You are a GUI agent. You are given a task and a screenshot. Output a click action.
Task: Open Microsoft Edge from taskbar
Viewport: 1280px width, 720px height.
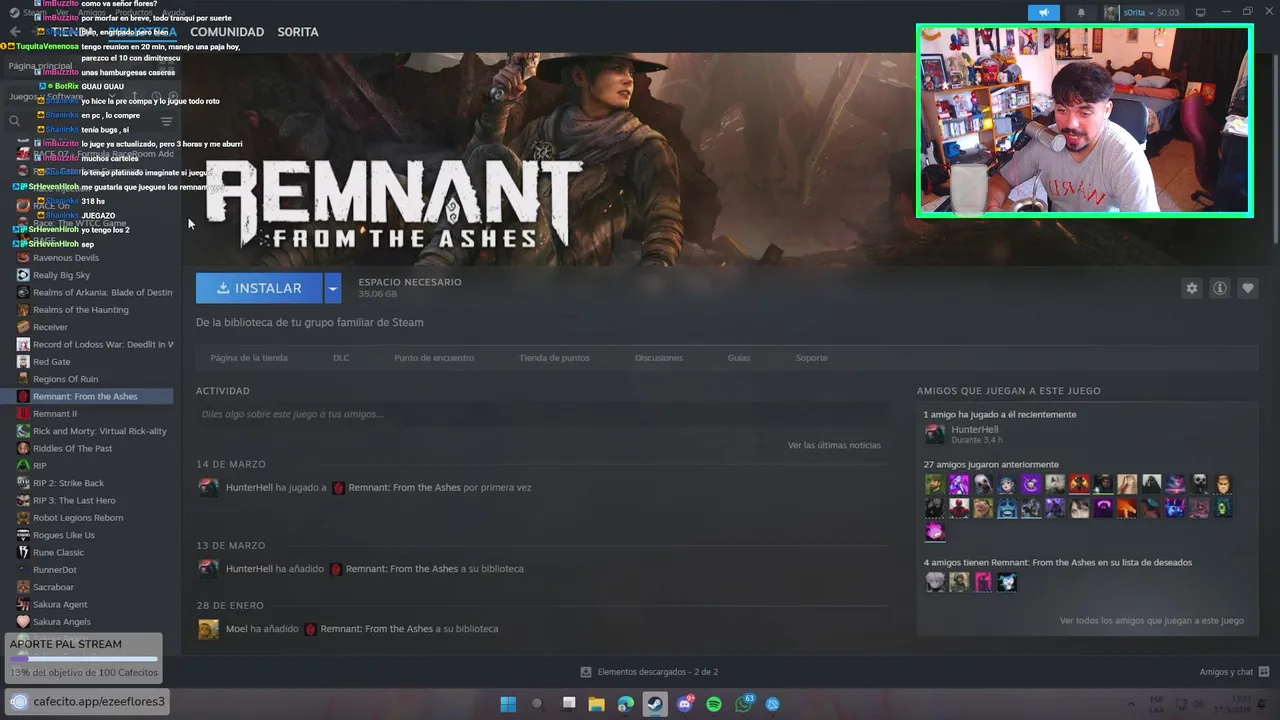(626, 704)
